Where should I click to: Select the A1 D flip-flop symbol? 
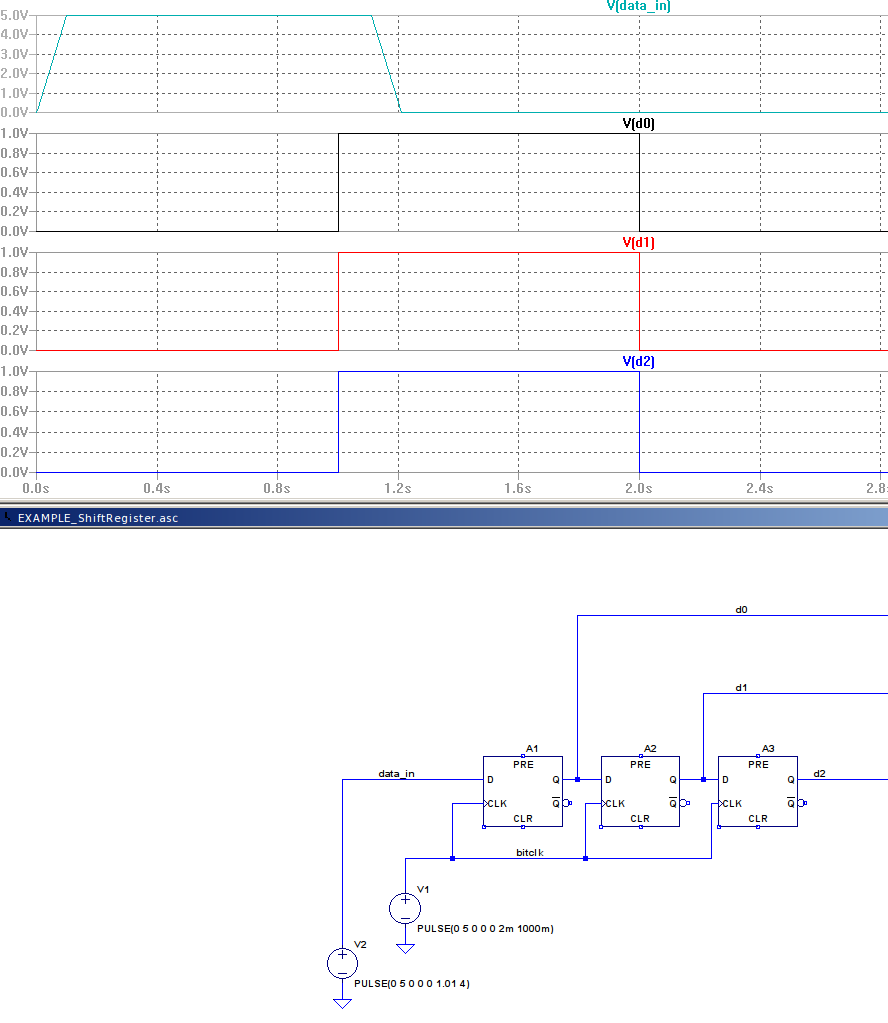pyautogui.click(x=521, y=790)
